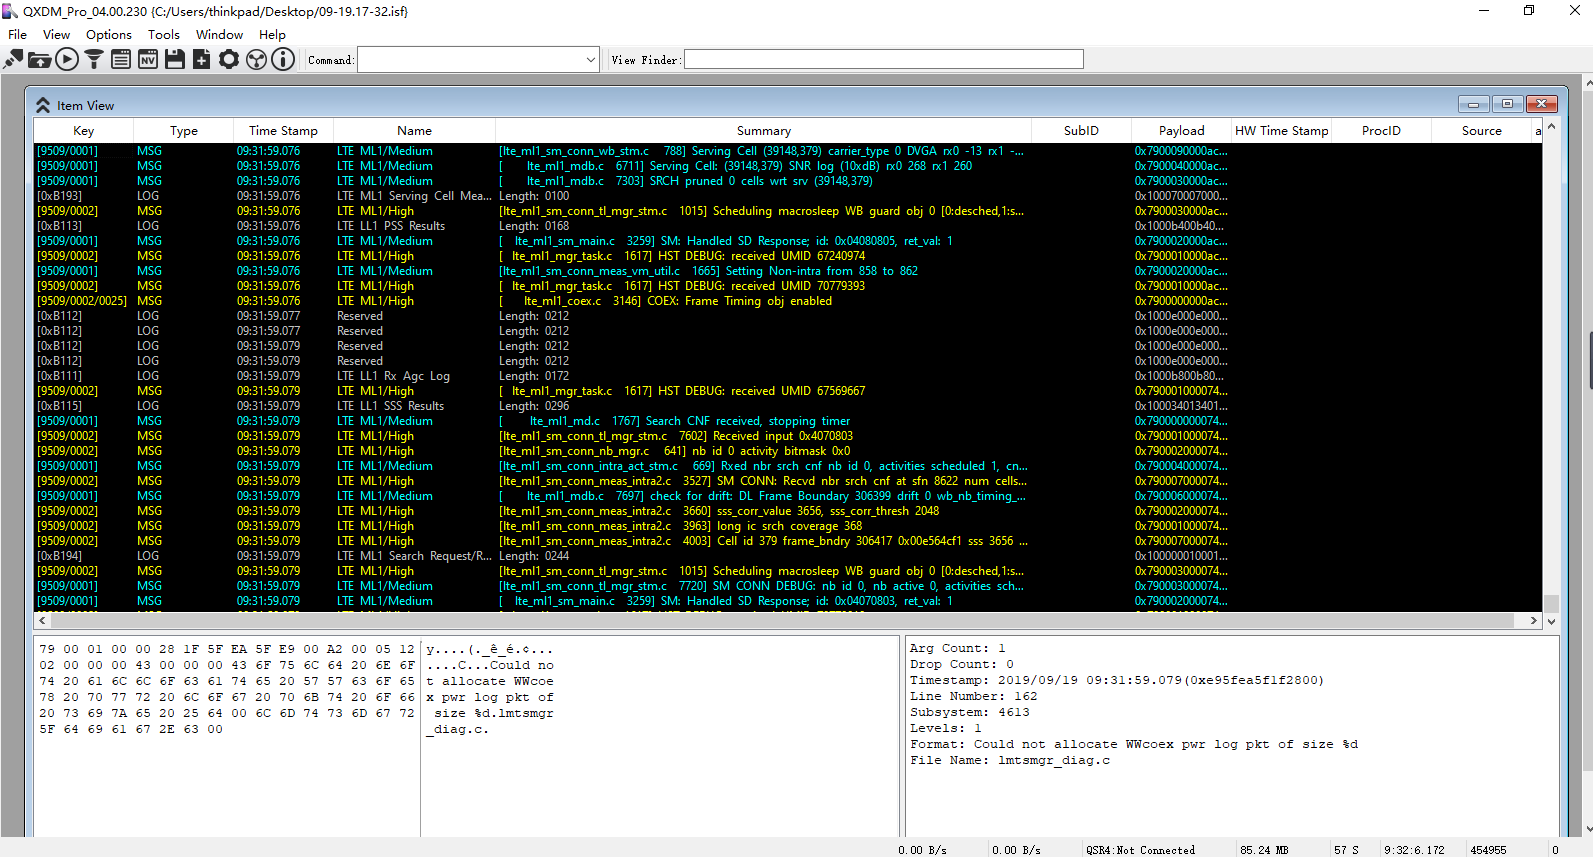The height and width of the screenshot is (857, 1593).
Task: Open the Options menu
Action: [109, 35]
